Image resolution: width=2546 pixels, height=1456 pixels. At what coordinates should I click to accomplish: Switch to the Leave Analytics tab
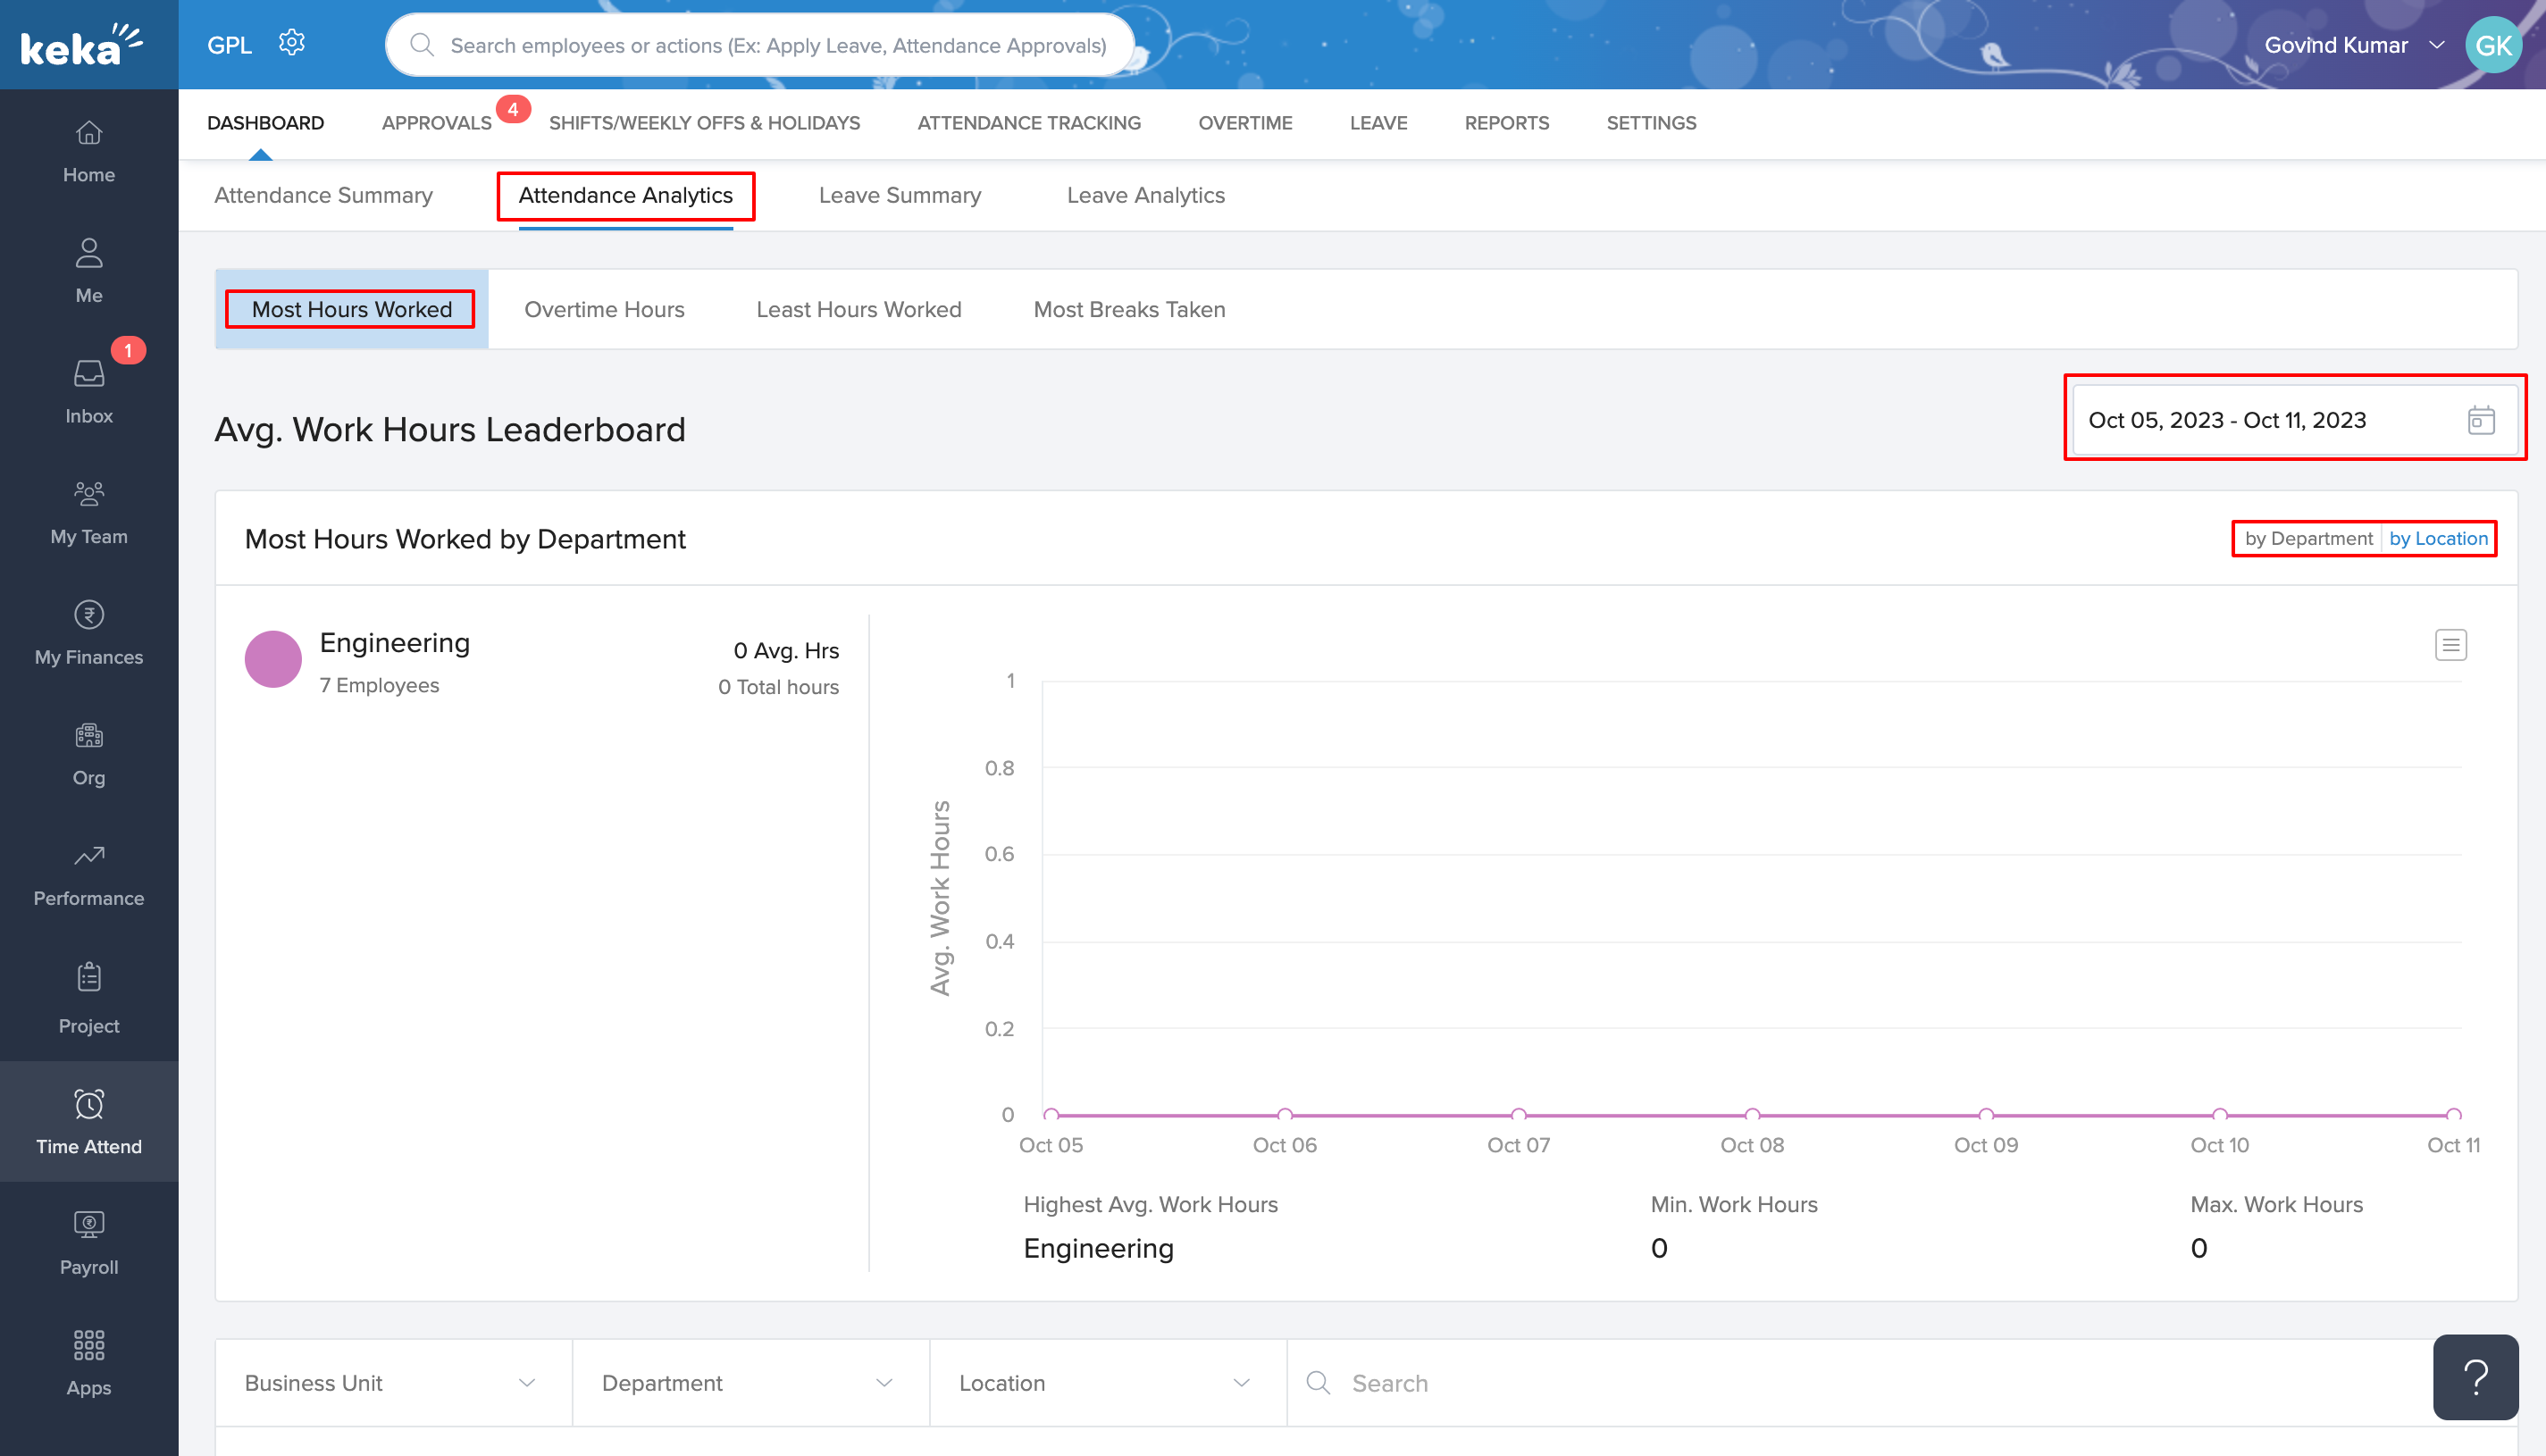(x=1145, y=196)
